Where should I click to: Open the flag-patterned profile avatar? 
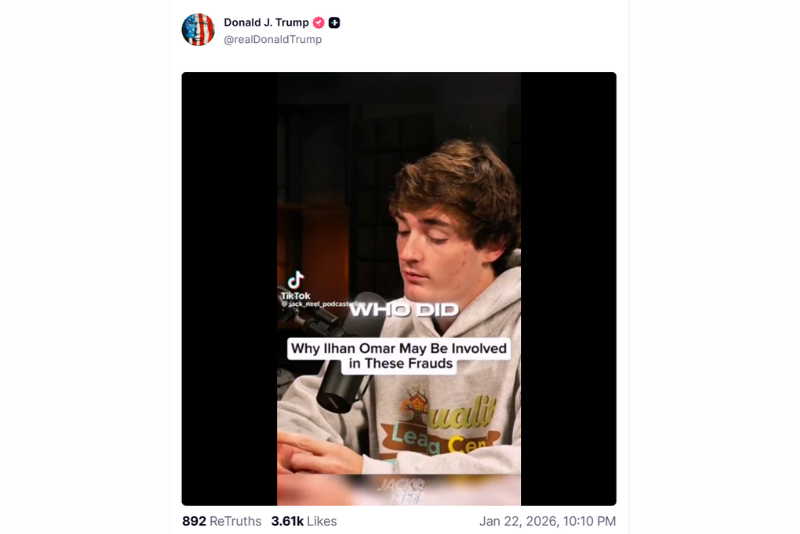[198, 30]
